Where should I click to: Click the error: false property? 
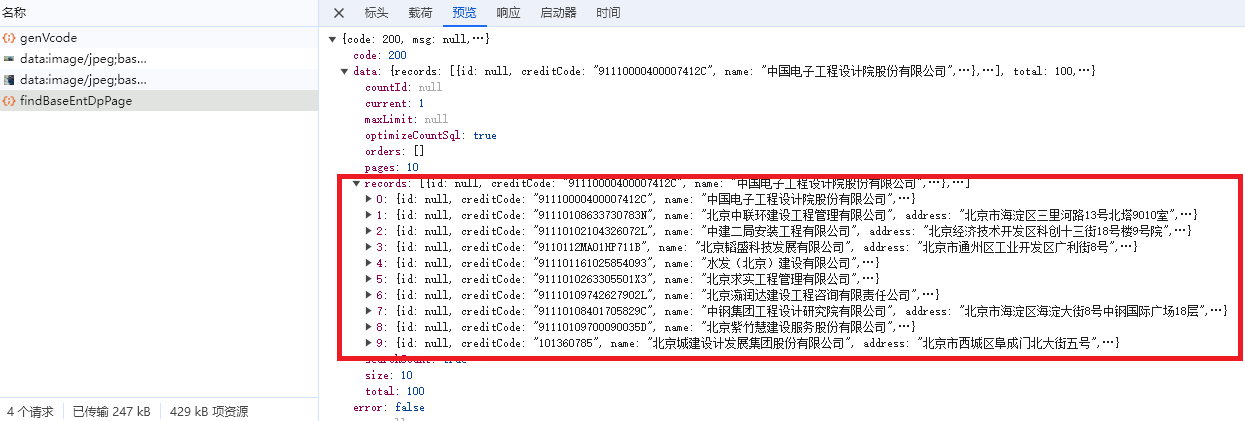[x=388, y=407]
